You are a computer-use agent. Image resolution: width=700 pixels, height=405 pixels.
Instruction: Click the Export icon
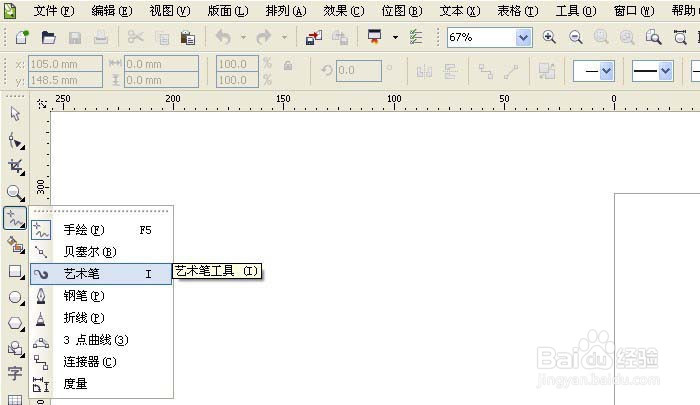[x=340, y=38]
